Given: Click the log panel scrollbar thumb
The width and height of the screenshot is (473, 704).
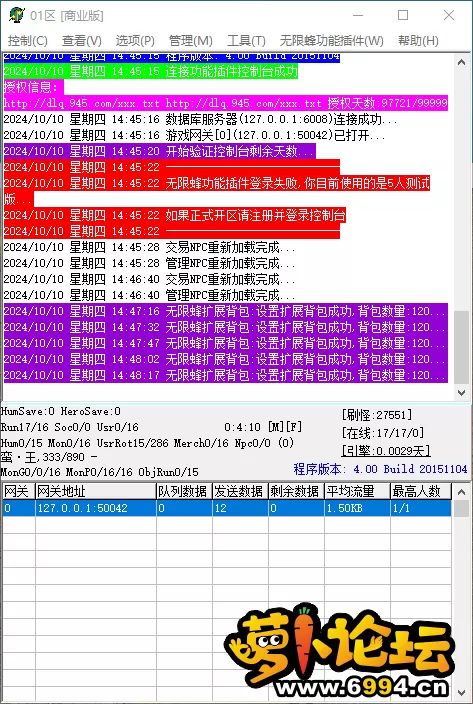Looking at the screenshot, I should click(461, 348).
